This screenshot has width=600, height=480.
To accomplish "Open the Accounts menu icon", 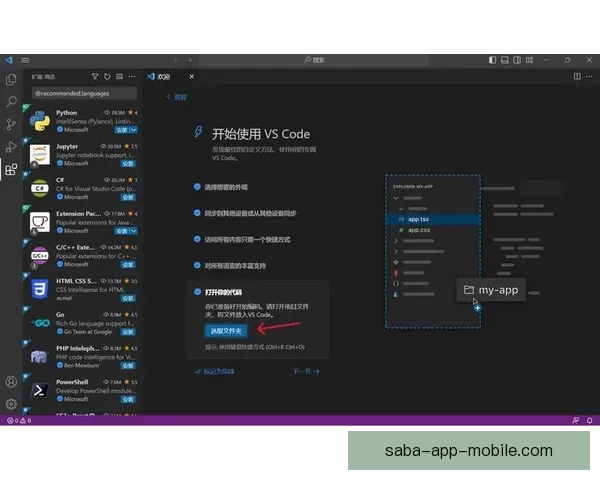I will coord(11,382).
